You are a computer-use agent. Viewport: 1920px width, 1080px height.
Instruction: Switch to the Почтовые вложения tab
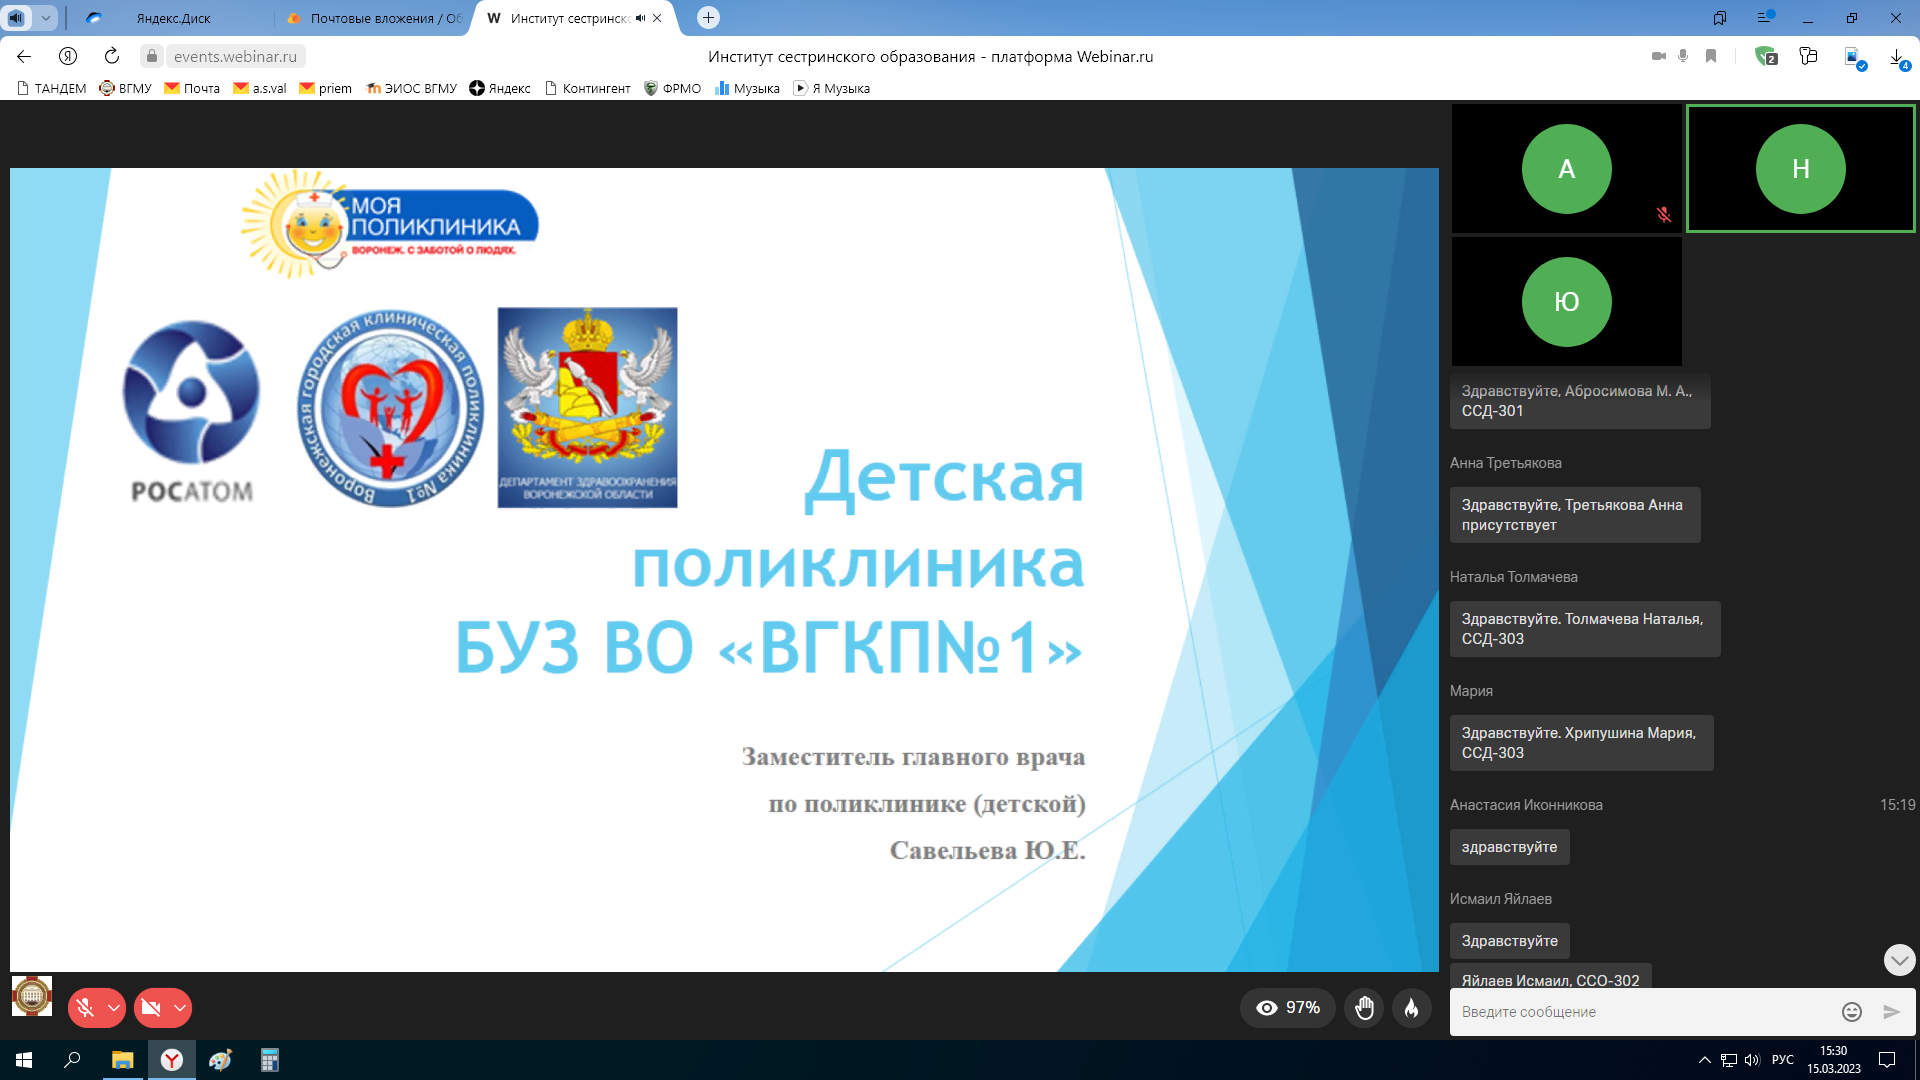coord(372,18)
